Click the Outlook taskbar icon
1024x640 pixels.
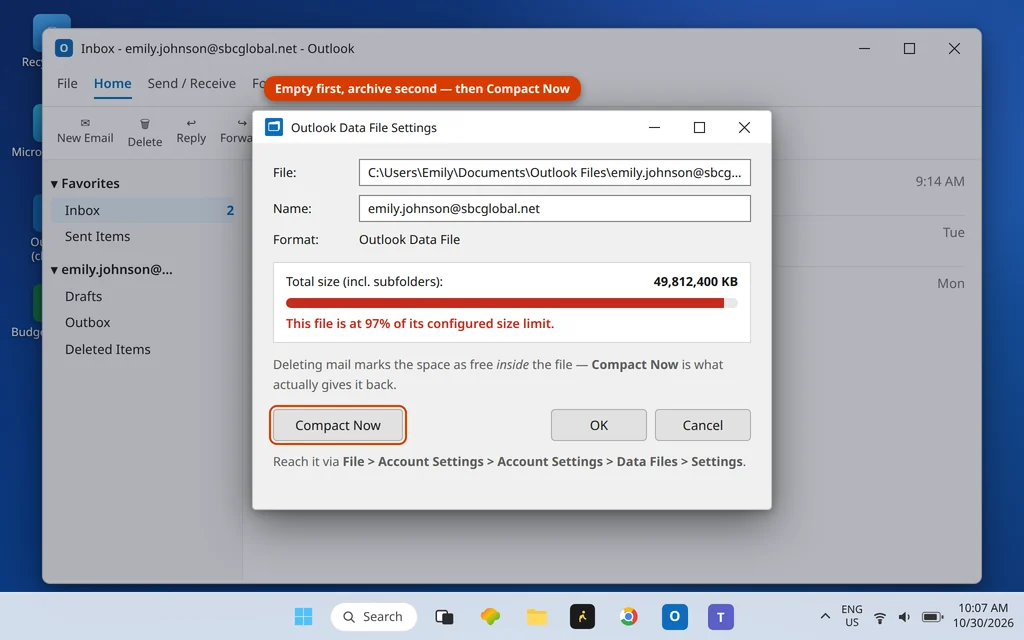point(675,616)
